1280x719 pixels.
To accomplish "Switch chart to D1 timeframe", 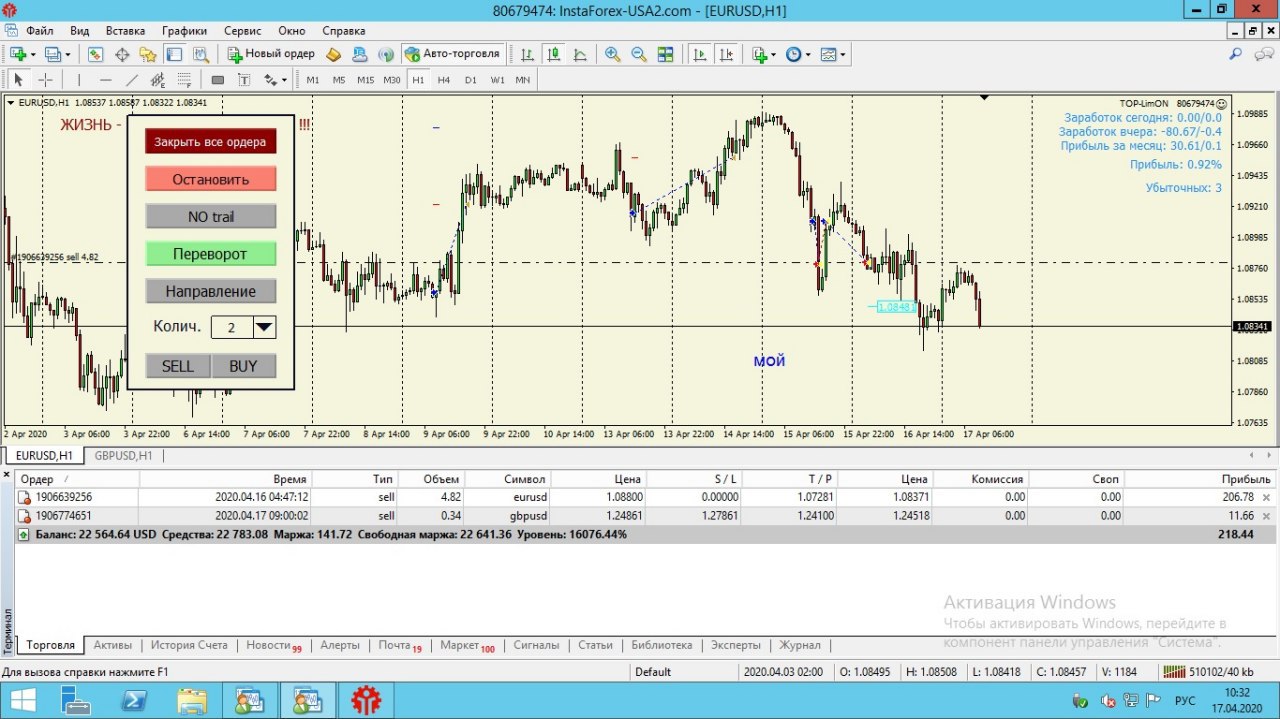I will [470, 80].
